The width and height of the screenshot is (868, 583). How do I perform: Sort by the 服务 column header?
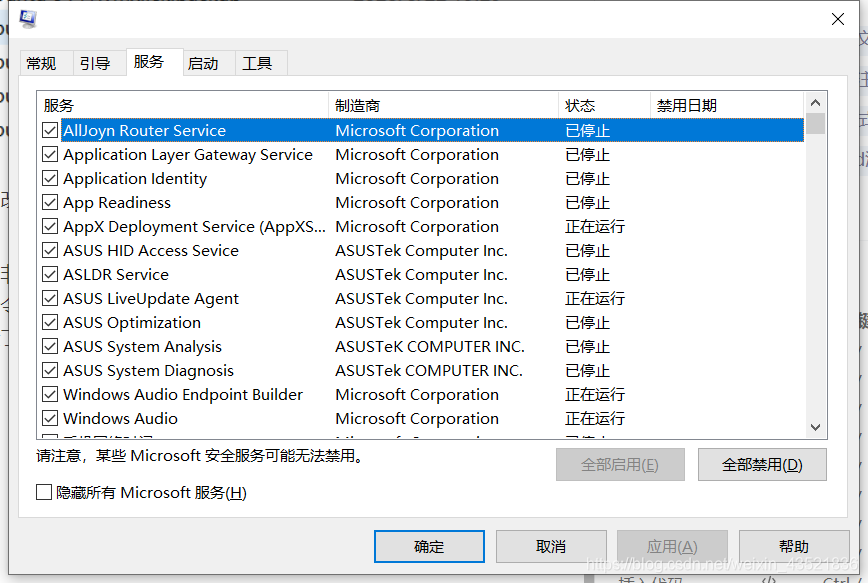(183, 105)
